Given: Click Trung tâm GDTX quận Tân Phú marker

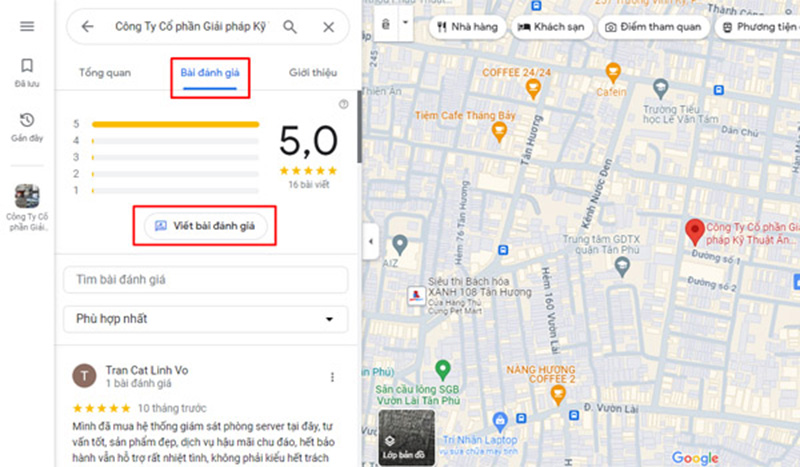Looking at the screenshot, I should (x=621, y=267).
